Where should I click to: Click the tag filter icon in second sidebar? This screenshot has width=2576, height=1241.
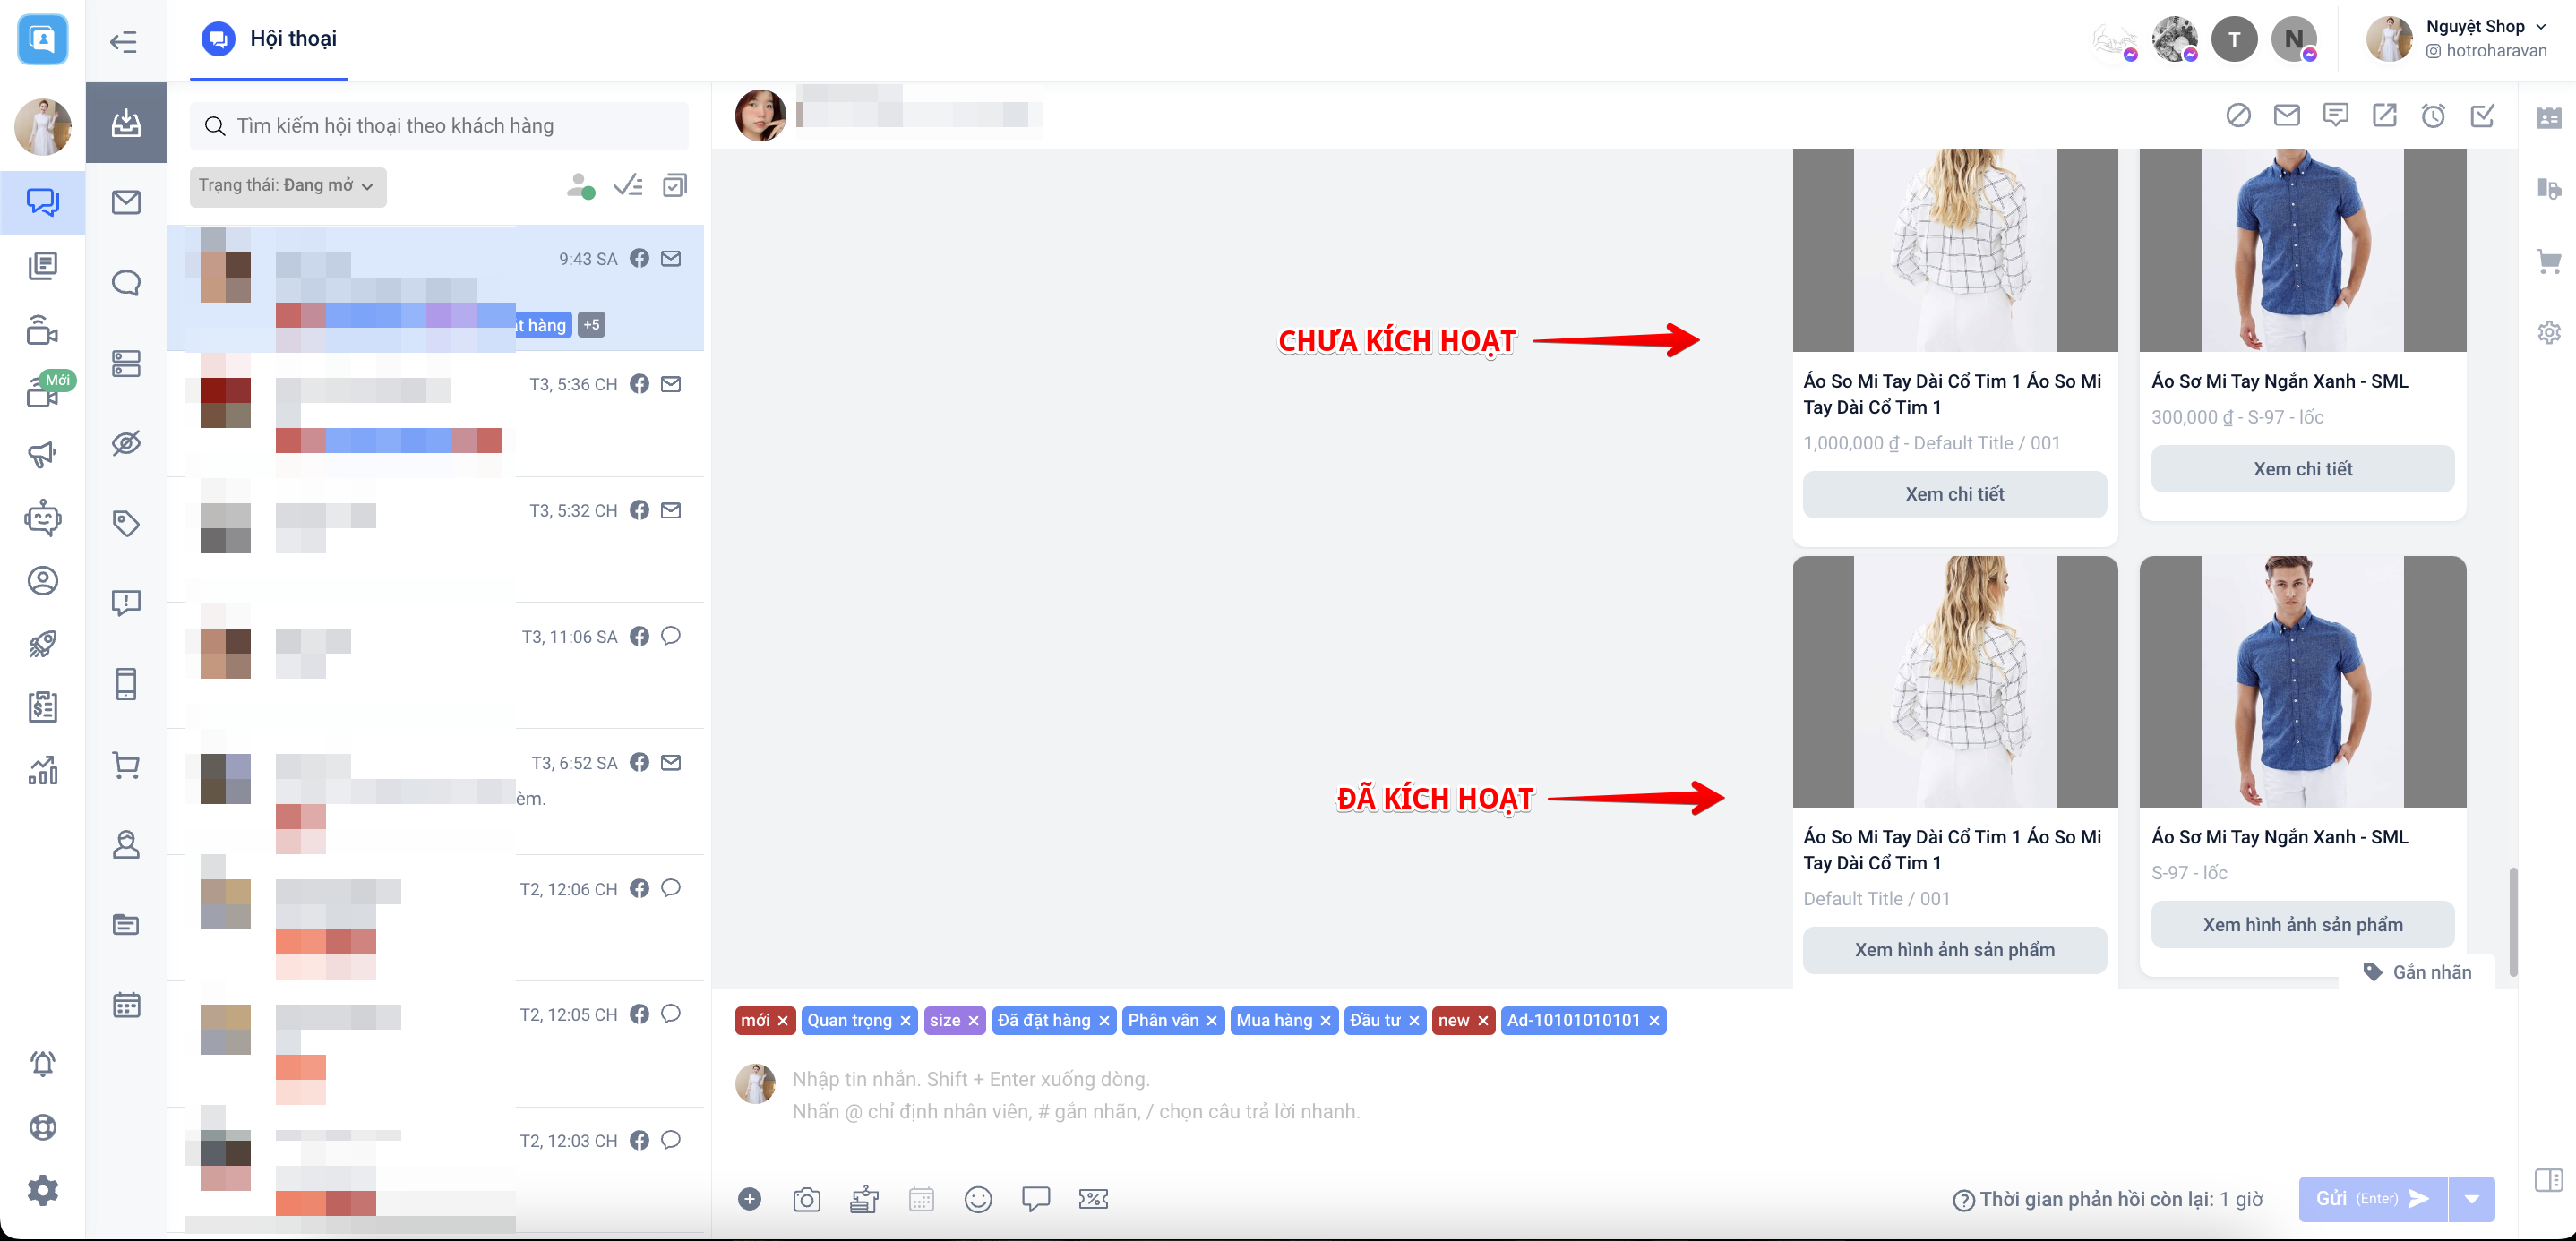(x=126, y=523)
